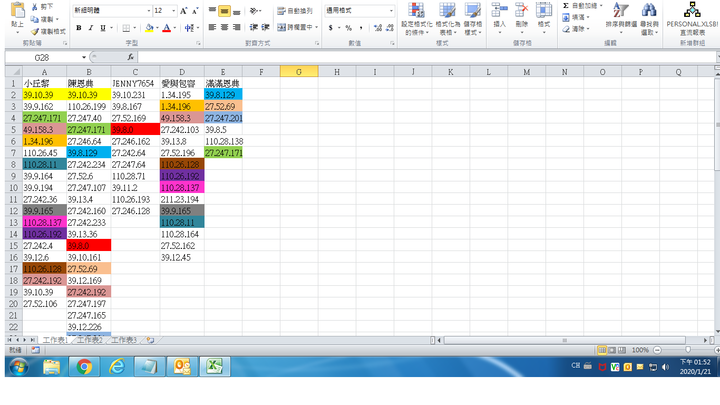The width and height of the screenshot is (720, 405).
Task: Expand the Name Box dropdown arrow
Action: (84, 57)
